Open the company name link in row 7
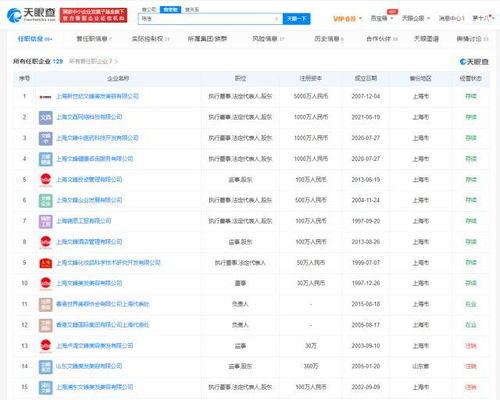 pyautogui.click(x=84, y=221)
